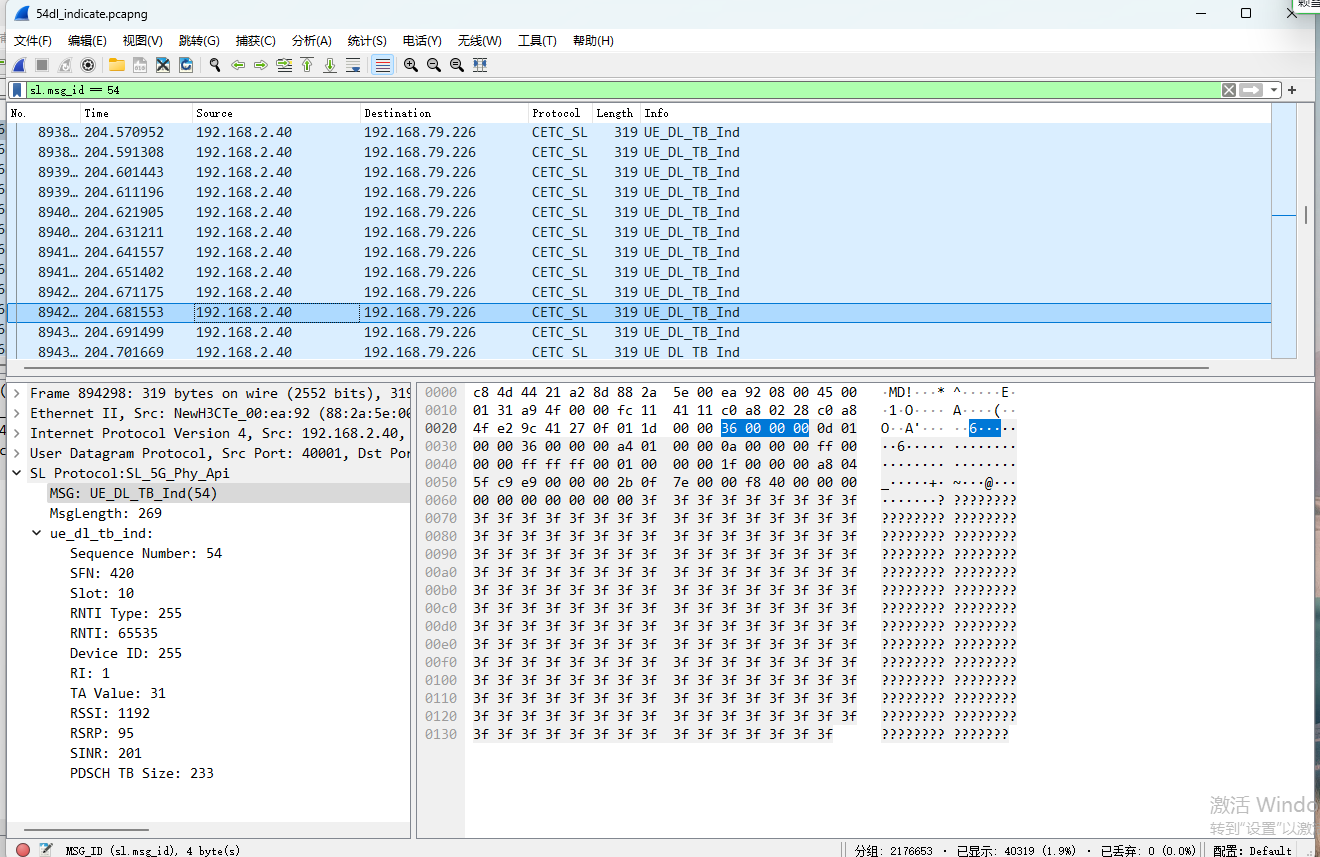Open the 跳转(G) menu

(199, 40)
